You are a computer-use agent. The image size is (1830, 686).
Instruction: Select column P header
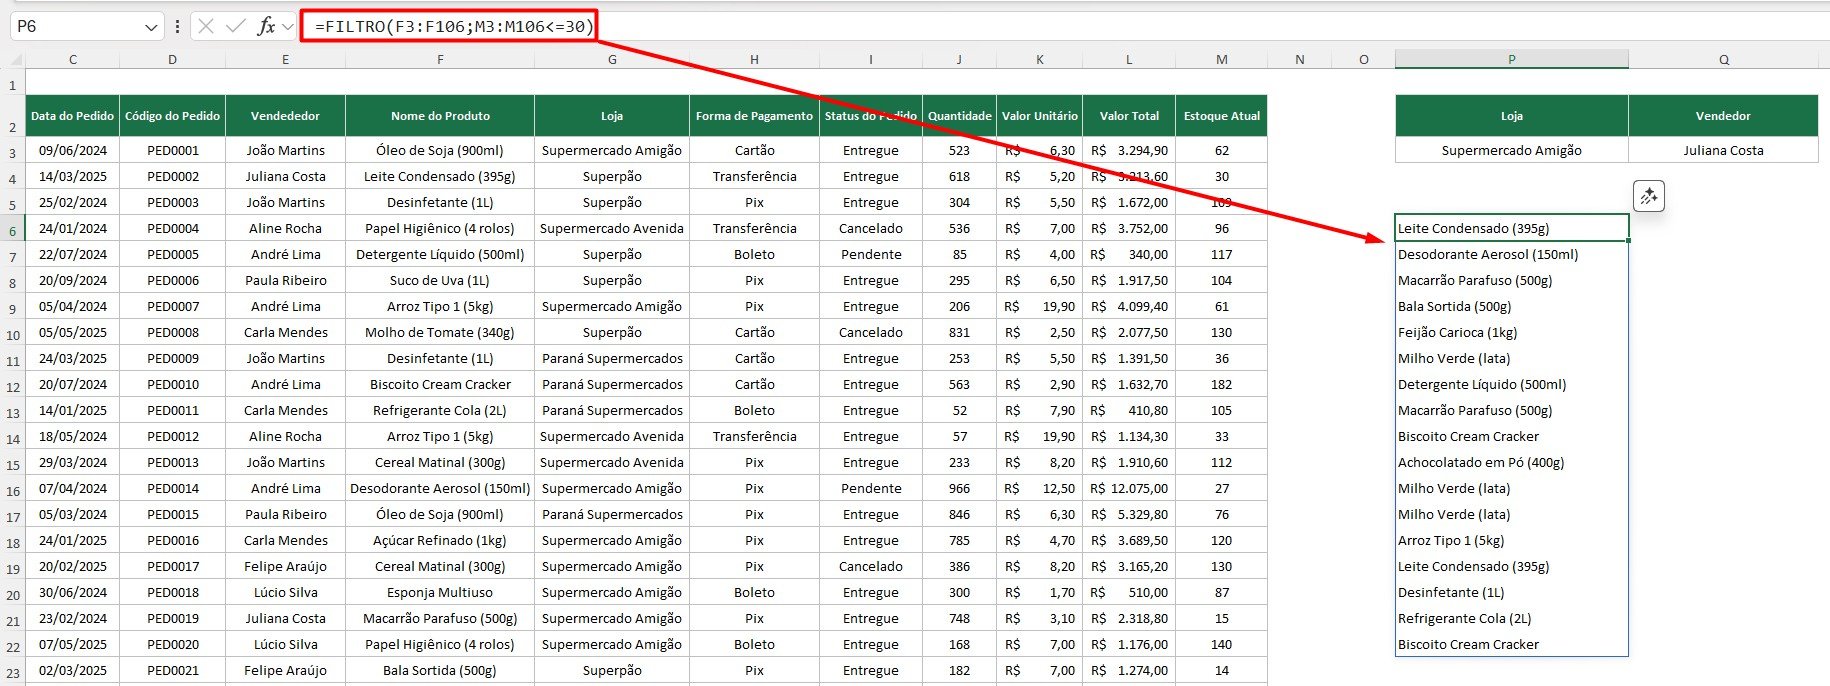(x=1511, y=60)
